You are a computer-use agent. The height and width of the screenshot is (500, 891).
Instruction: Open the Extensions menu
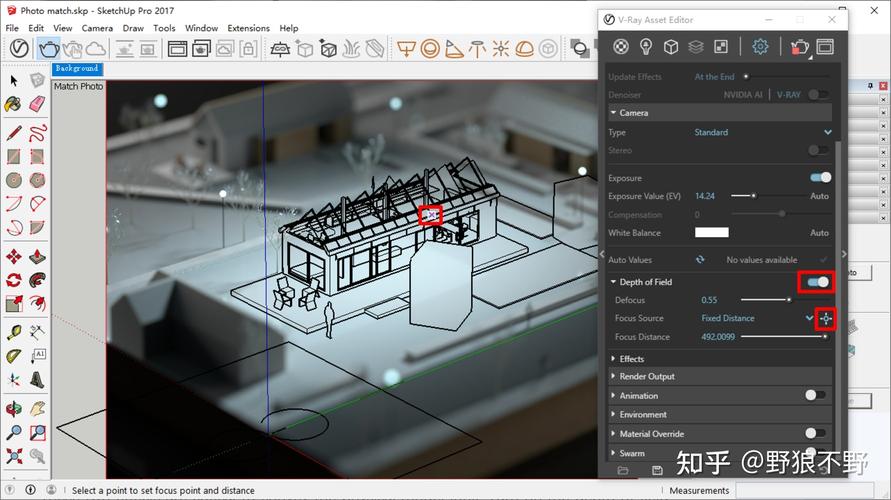pos(248,28)
